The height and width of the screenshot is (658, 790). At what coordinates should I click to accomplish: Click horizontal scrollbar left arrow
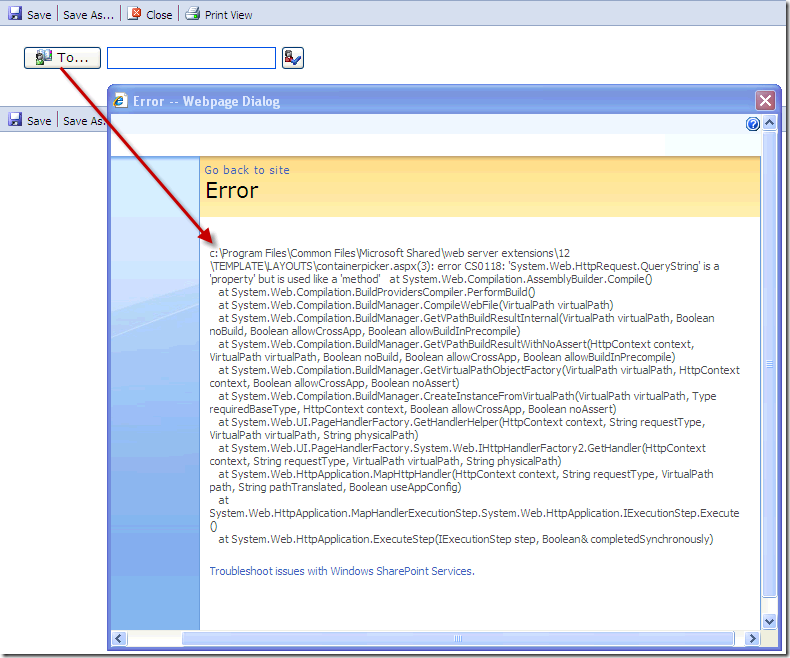coord(118,638)
